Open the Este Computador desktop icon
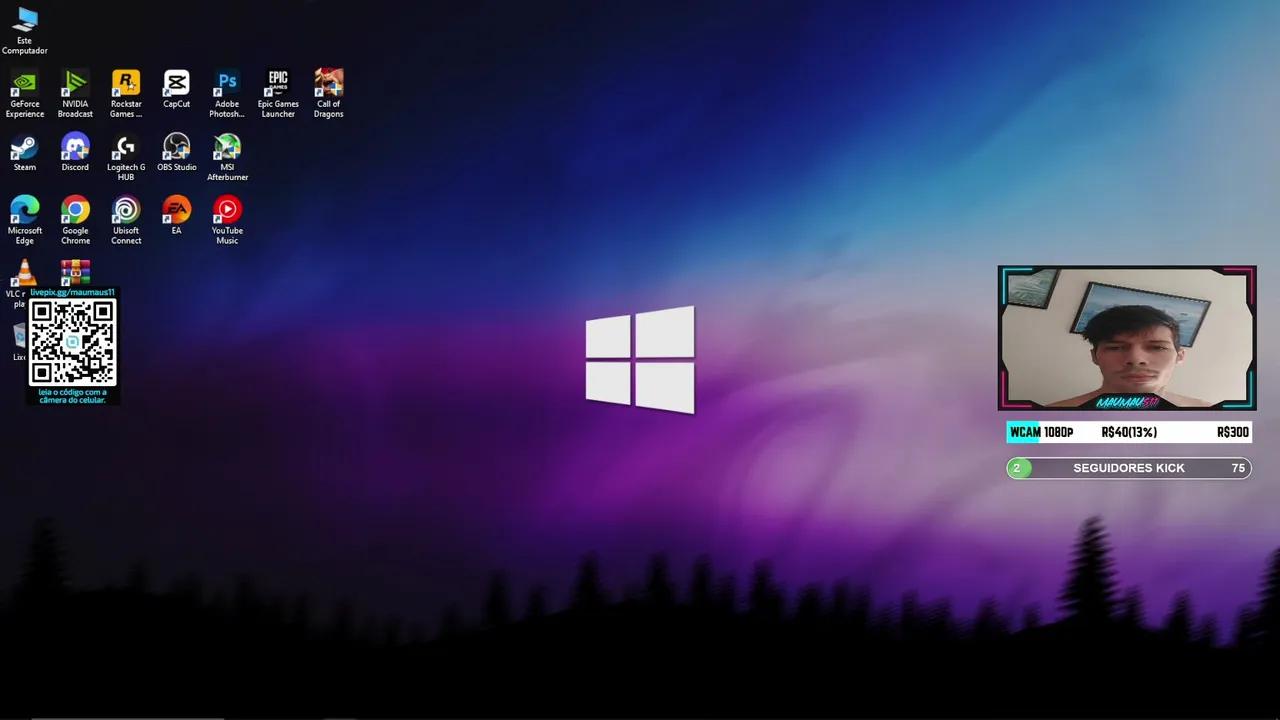The image size is (1280, 720). point(24,31)
